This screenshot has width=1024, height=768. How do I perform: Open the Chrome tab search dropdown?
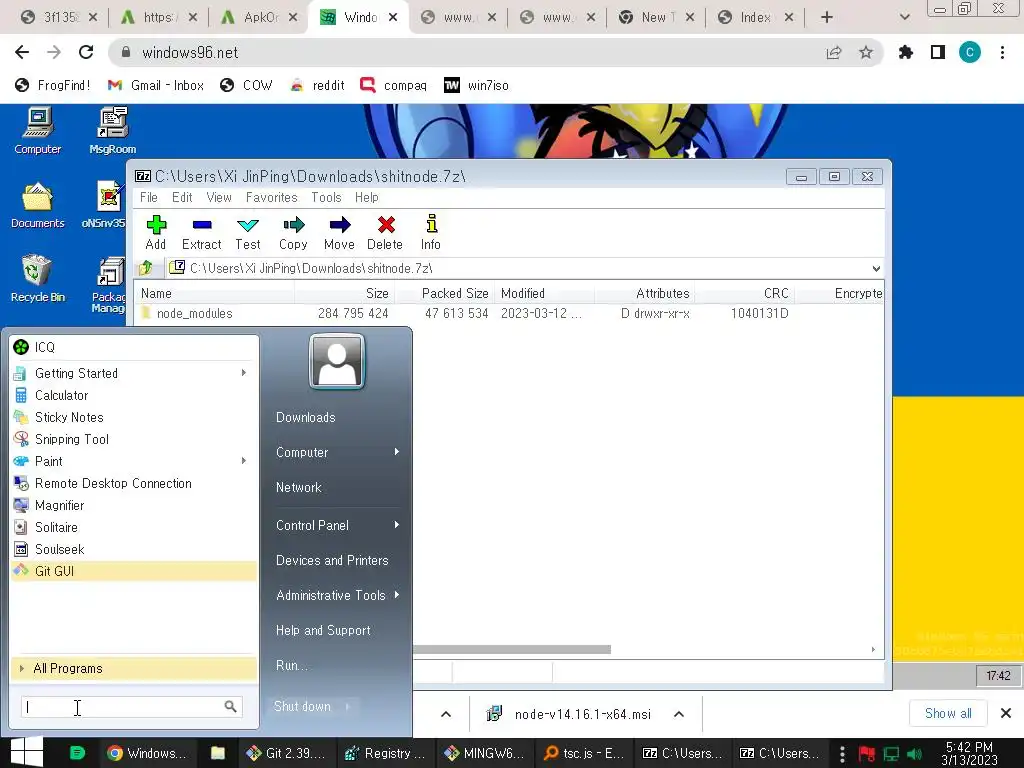coord(904,17)
